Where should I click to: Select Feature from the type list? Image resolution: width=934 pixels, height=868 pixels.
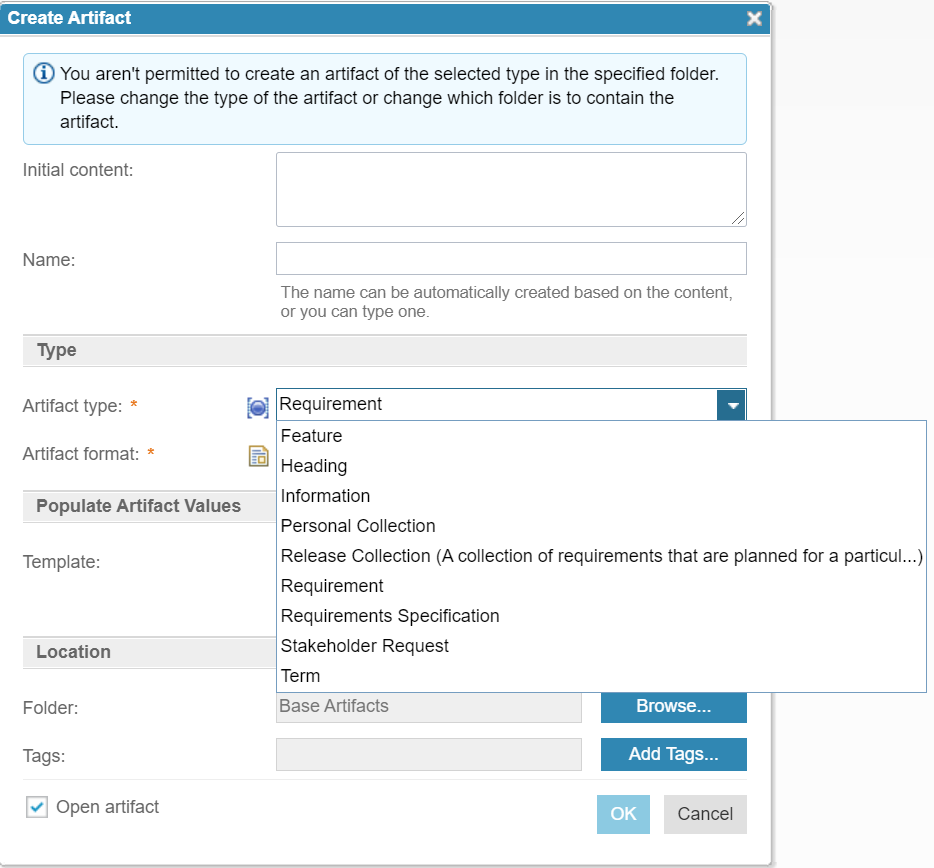pos(312,436)
